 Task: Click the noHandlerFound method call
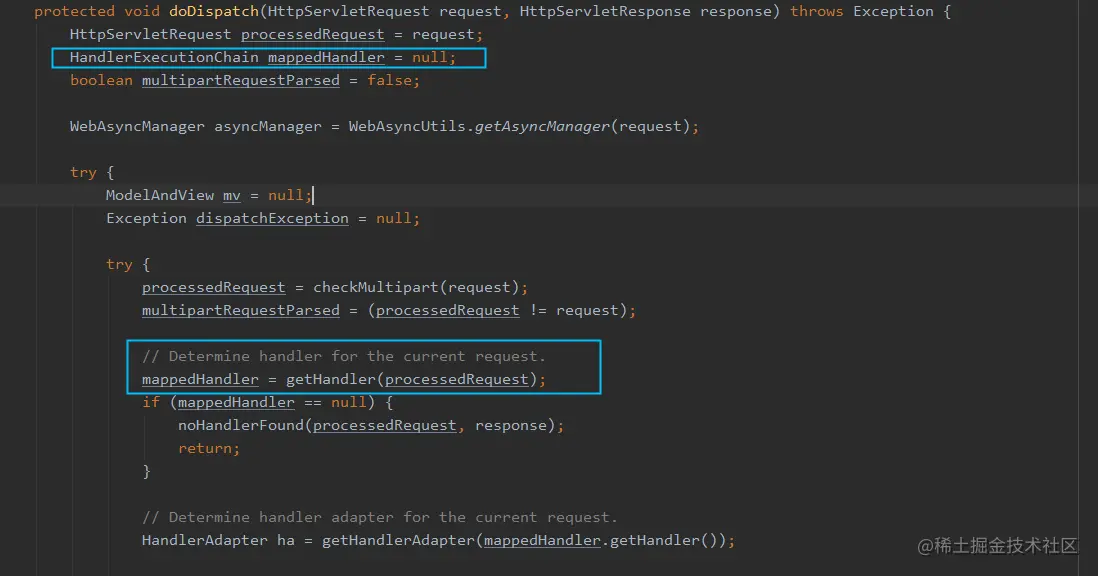click(241, 426)
